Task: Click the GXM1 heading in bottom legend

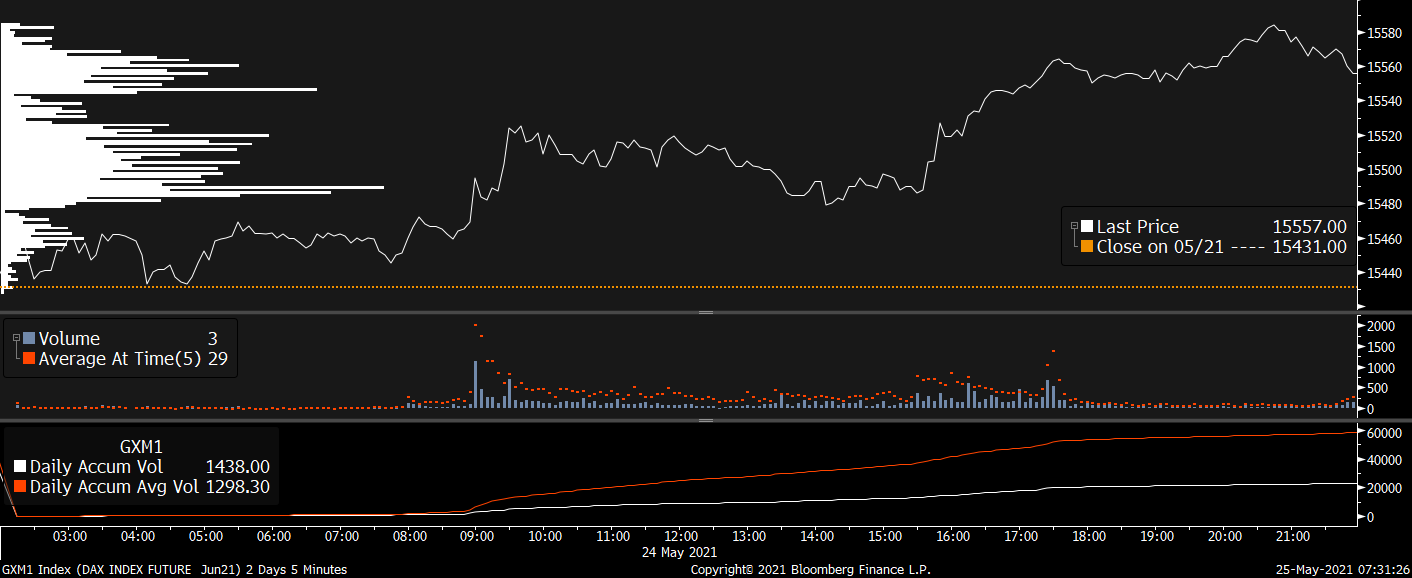Action: (x=141, y=447)
